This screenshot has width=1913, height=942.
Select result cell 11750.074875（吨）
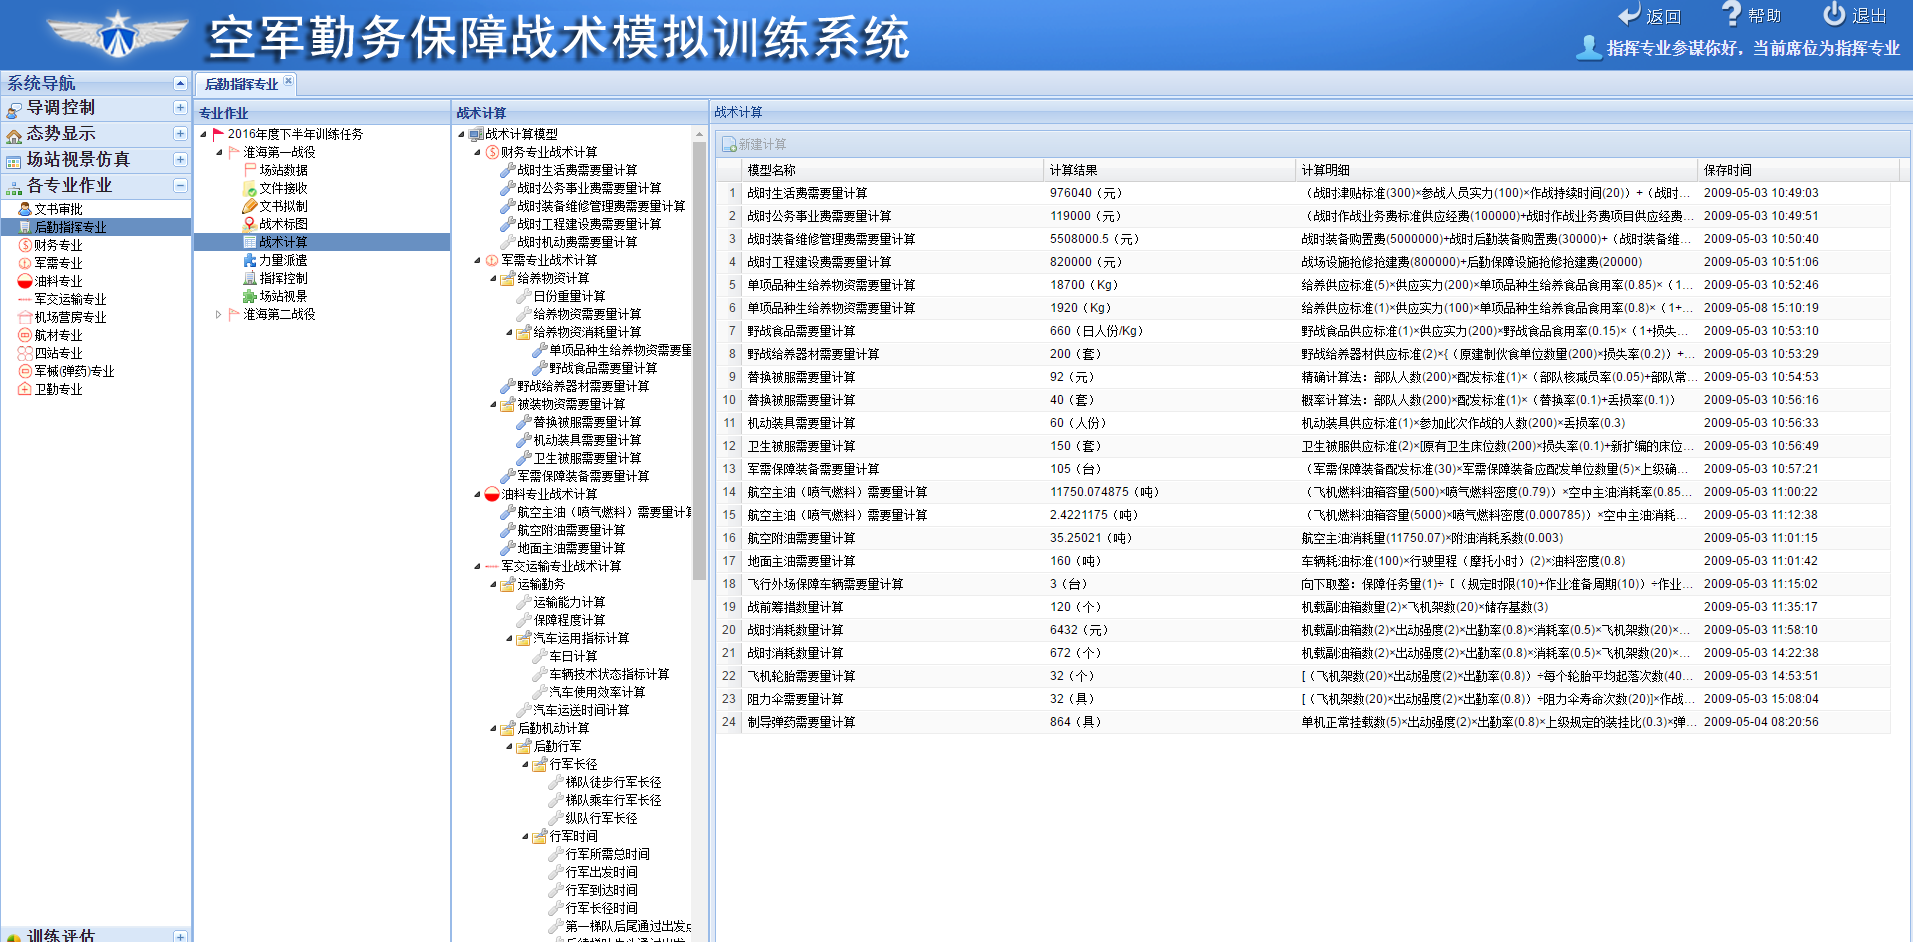tap(1169, 492)
